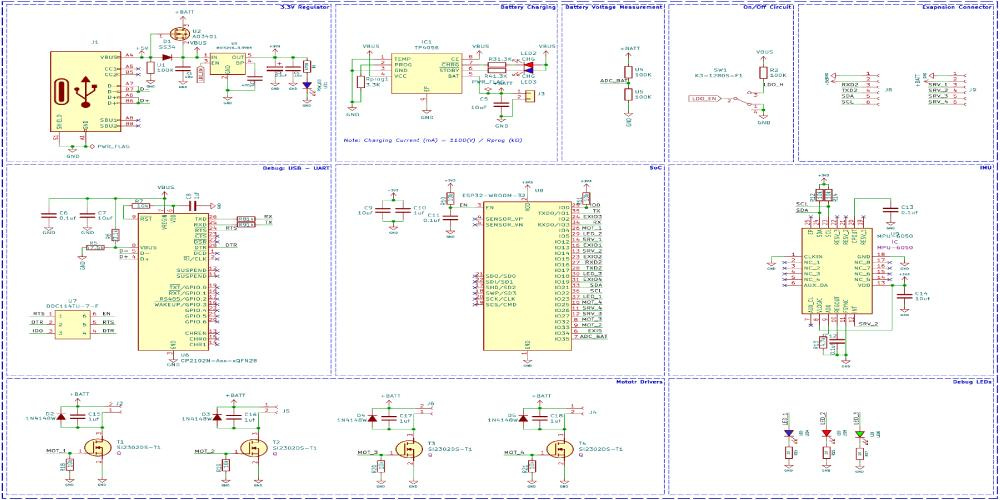Click the 'Expansion Connector' section title
The height and width of the screenshot is (500, 1000).
coord(956,6)
